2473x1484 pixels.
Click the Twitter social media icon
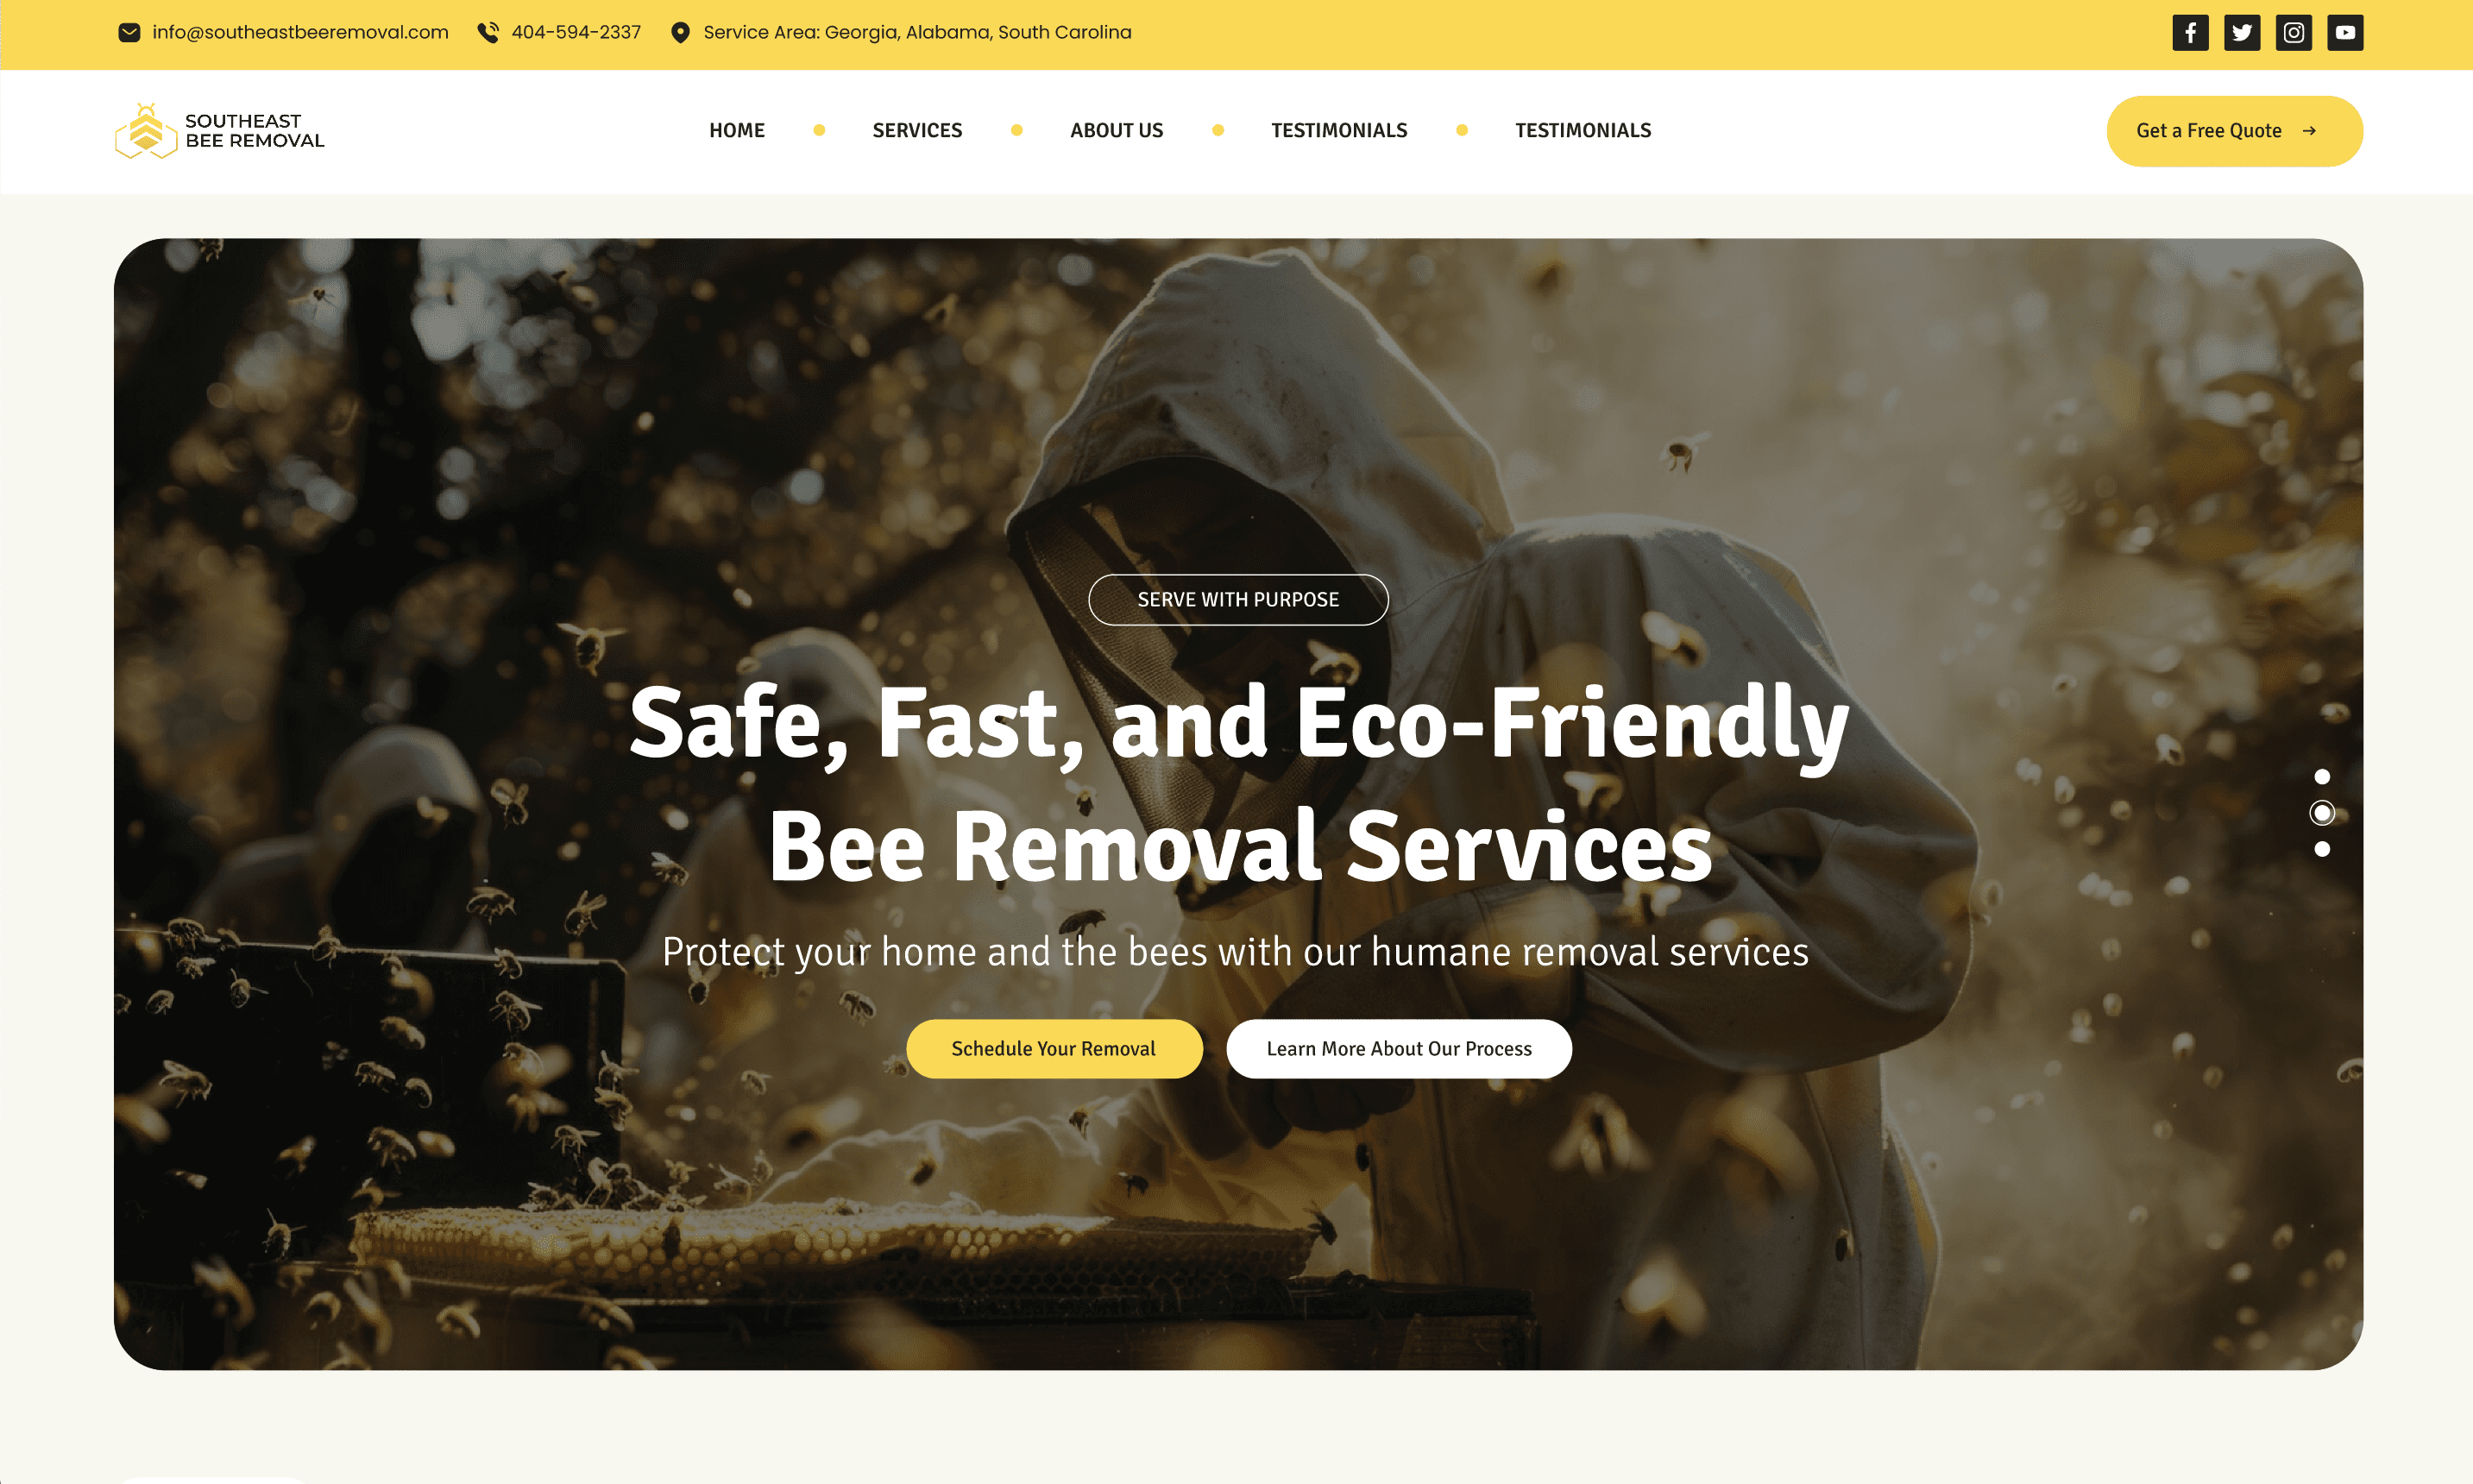click(2242, 32)
